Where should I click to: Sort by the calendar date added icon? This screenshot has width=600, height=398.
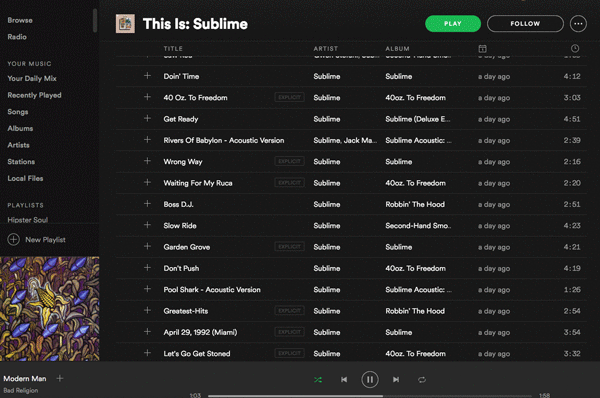click(483, 49)
